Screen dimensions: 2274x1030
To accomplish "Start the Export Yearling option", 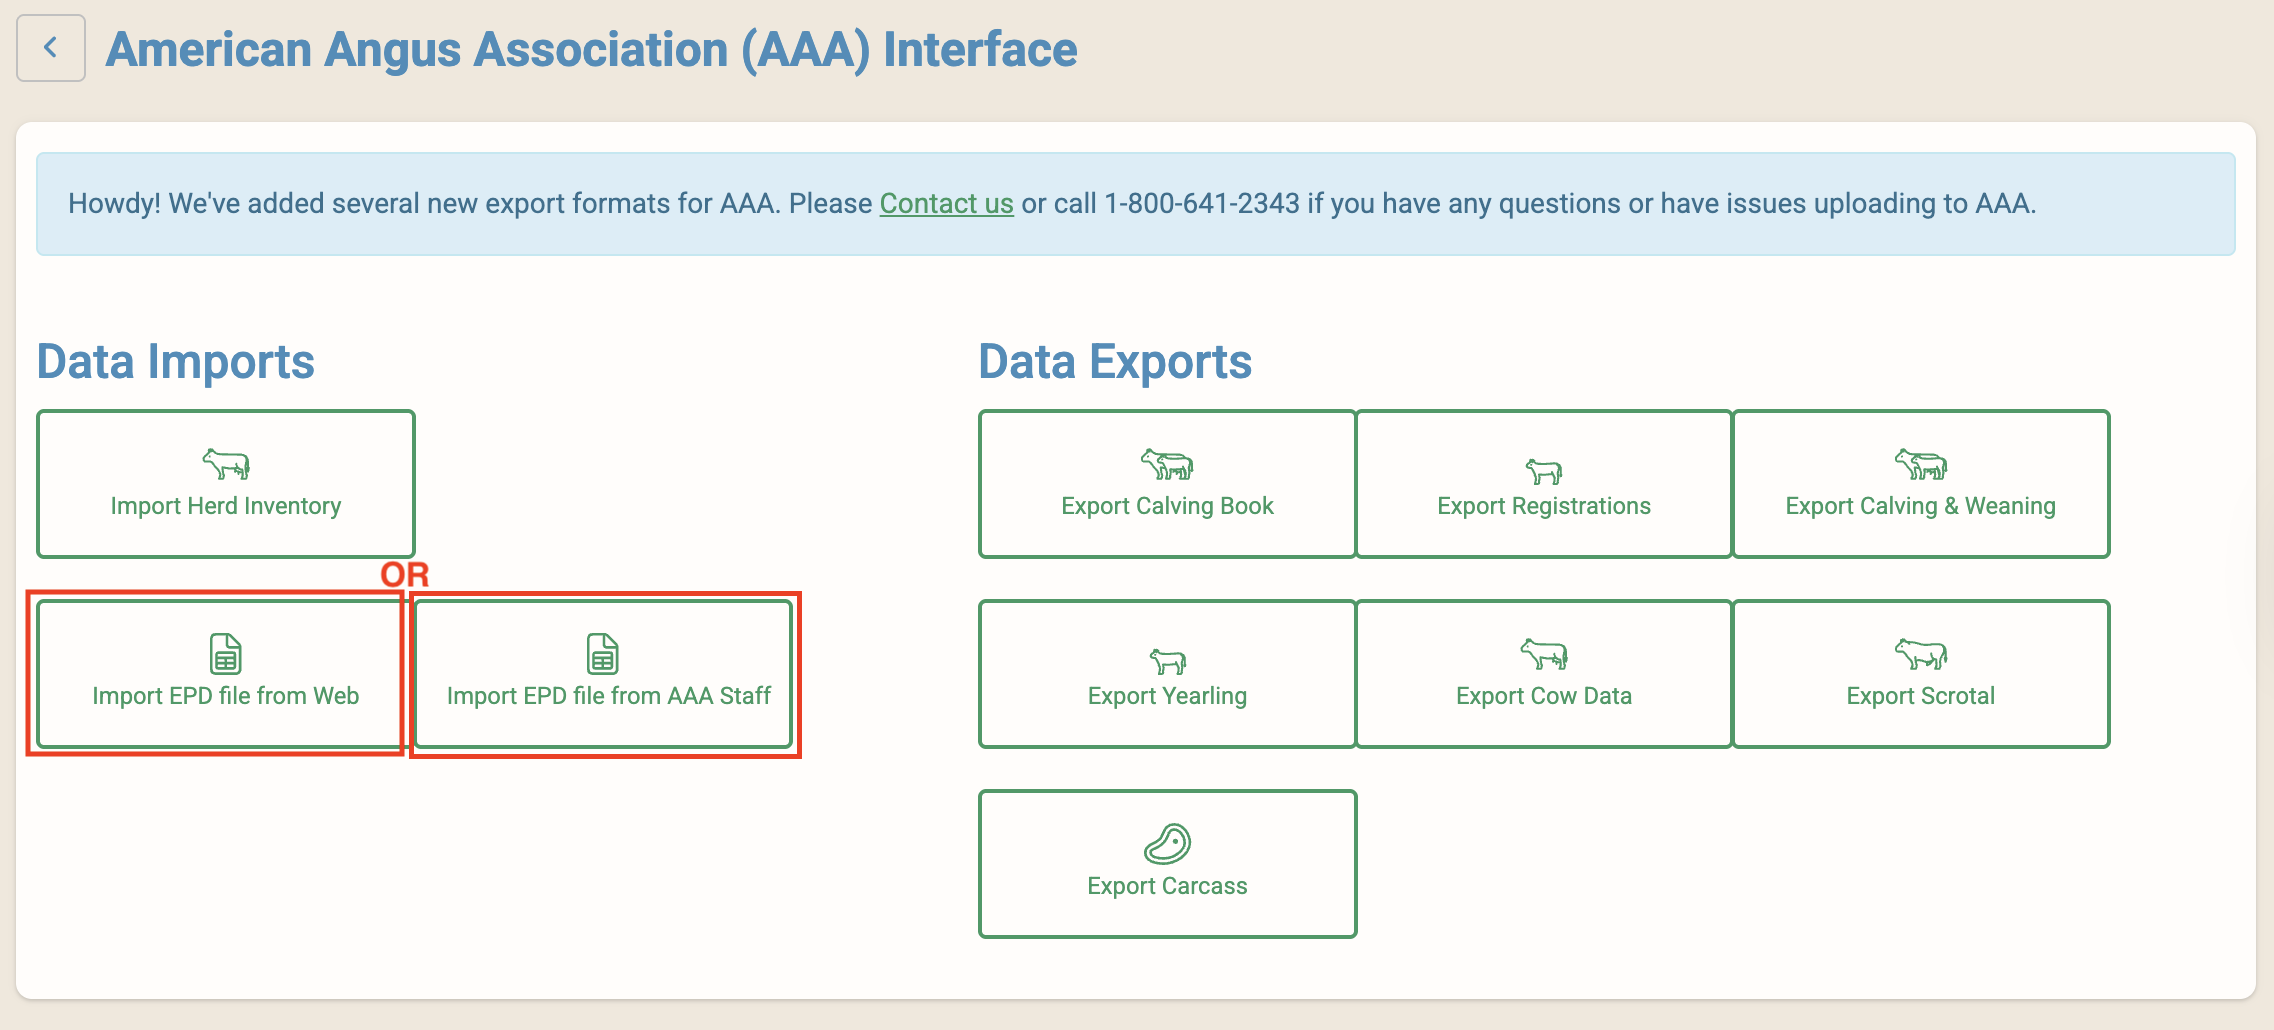I will click(x=1167, y=674).
